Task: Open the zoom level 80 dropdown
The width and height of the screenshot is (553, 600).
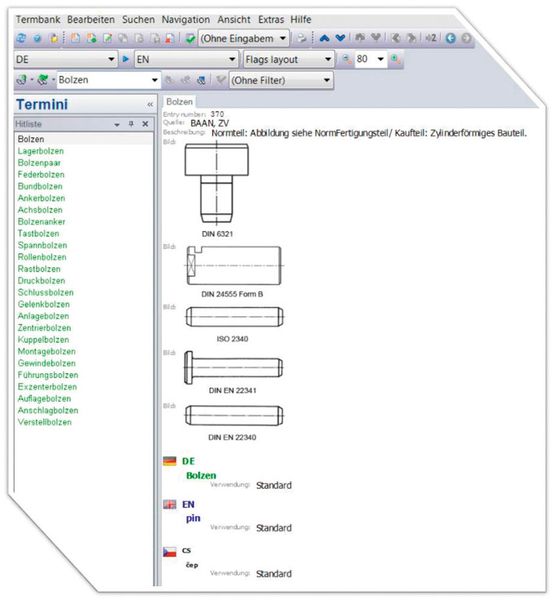Action: (370, 59)
